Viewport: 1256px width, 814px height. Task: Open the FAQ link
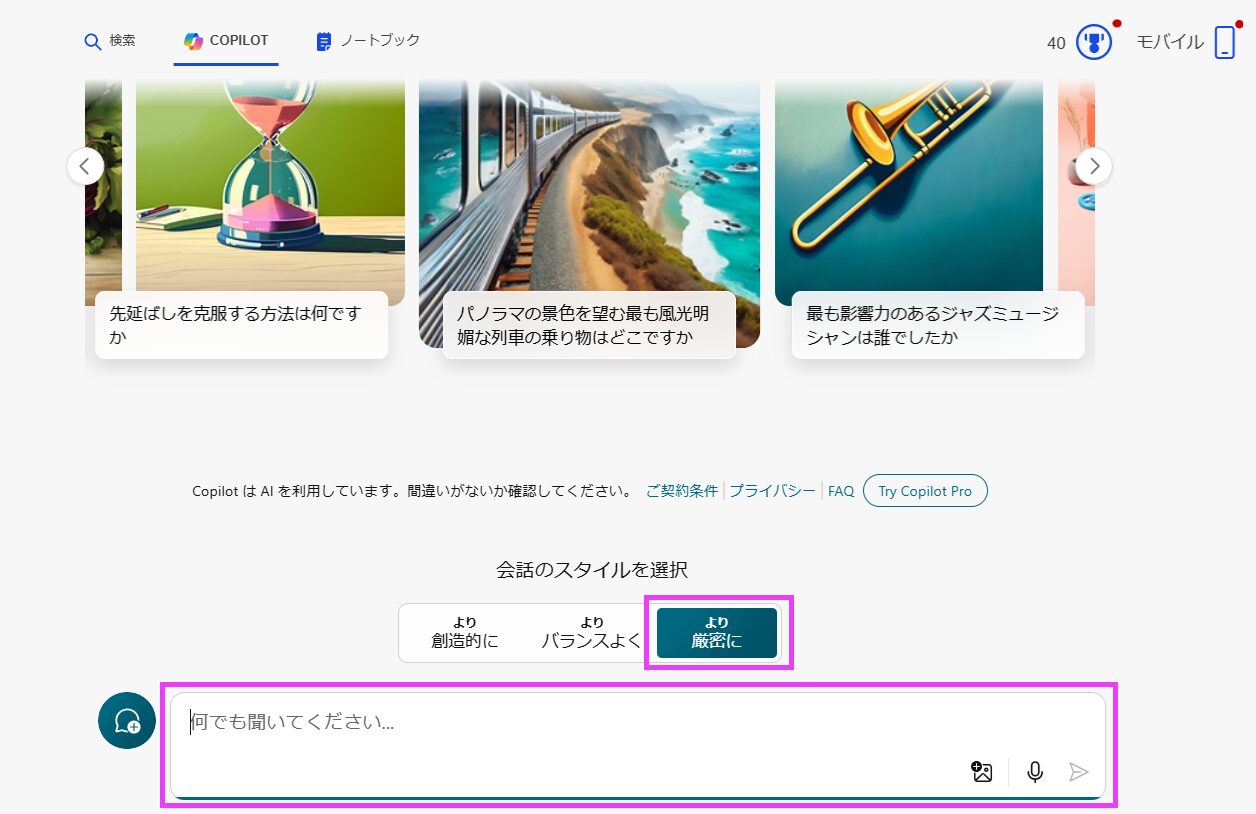tap(841, 491)
